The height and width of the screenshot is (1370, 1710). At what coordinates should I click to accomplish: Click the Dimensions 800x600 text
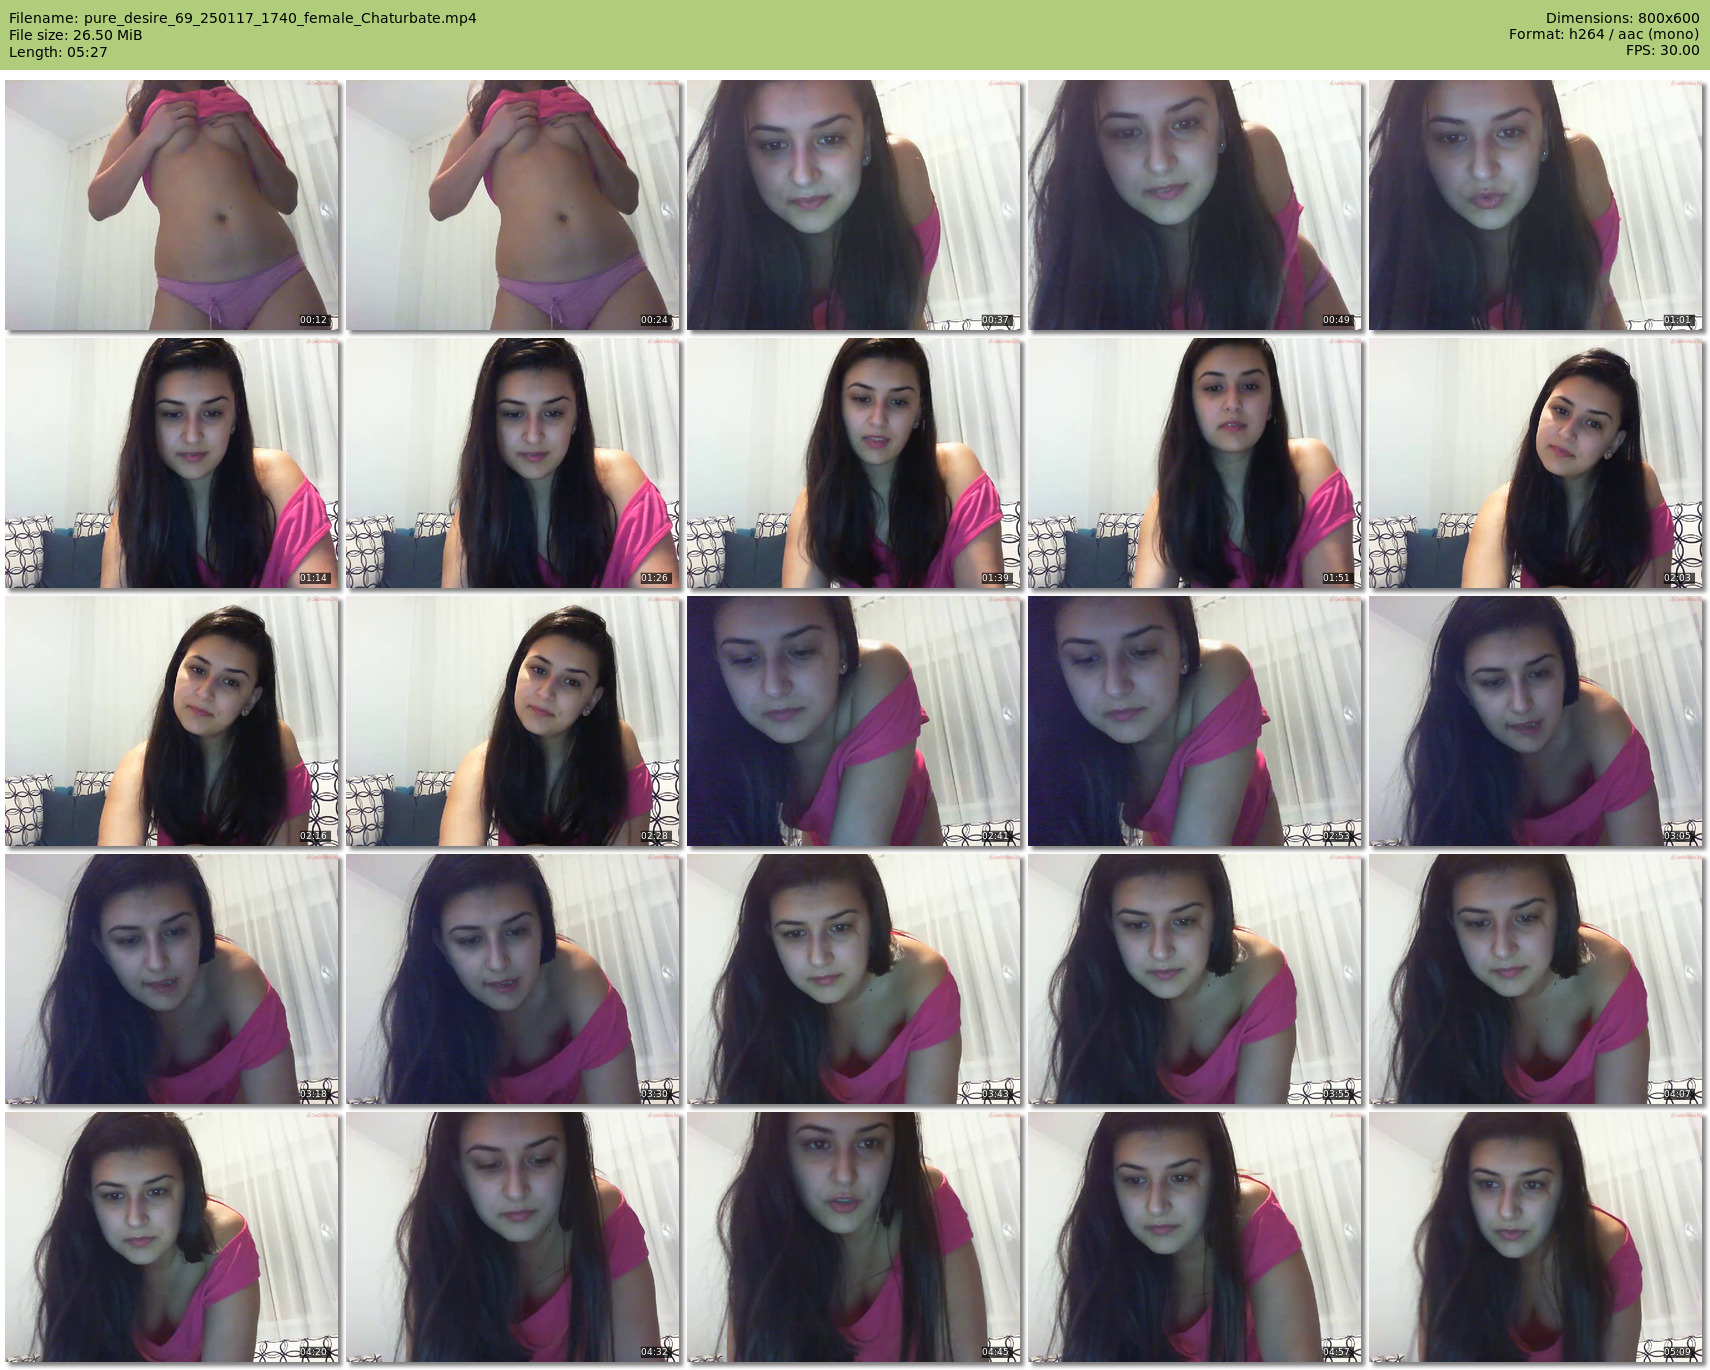[1622, 18]
